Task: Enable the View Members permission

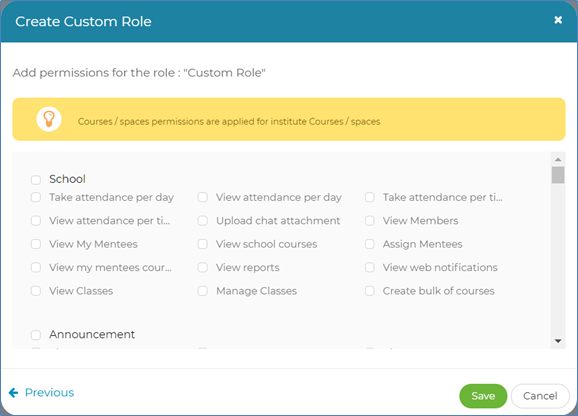Action: pyautogui.click(x=370, y=221)
